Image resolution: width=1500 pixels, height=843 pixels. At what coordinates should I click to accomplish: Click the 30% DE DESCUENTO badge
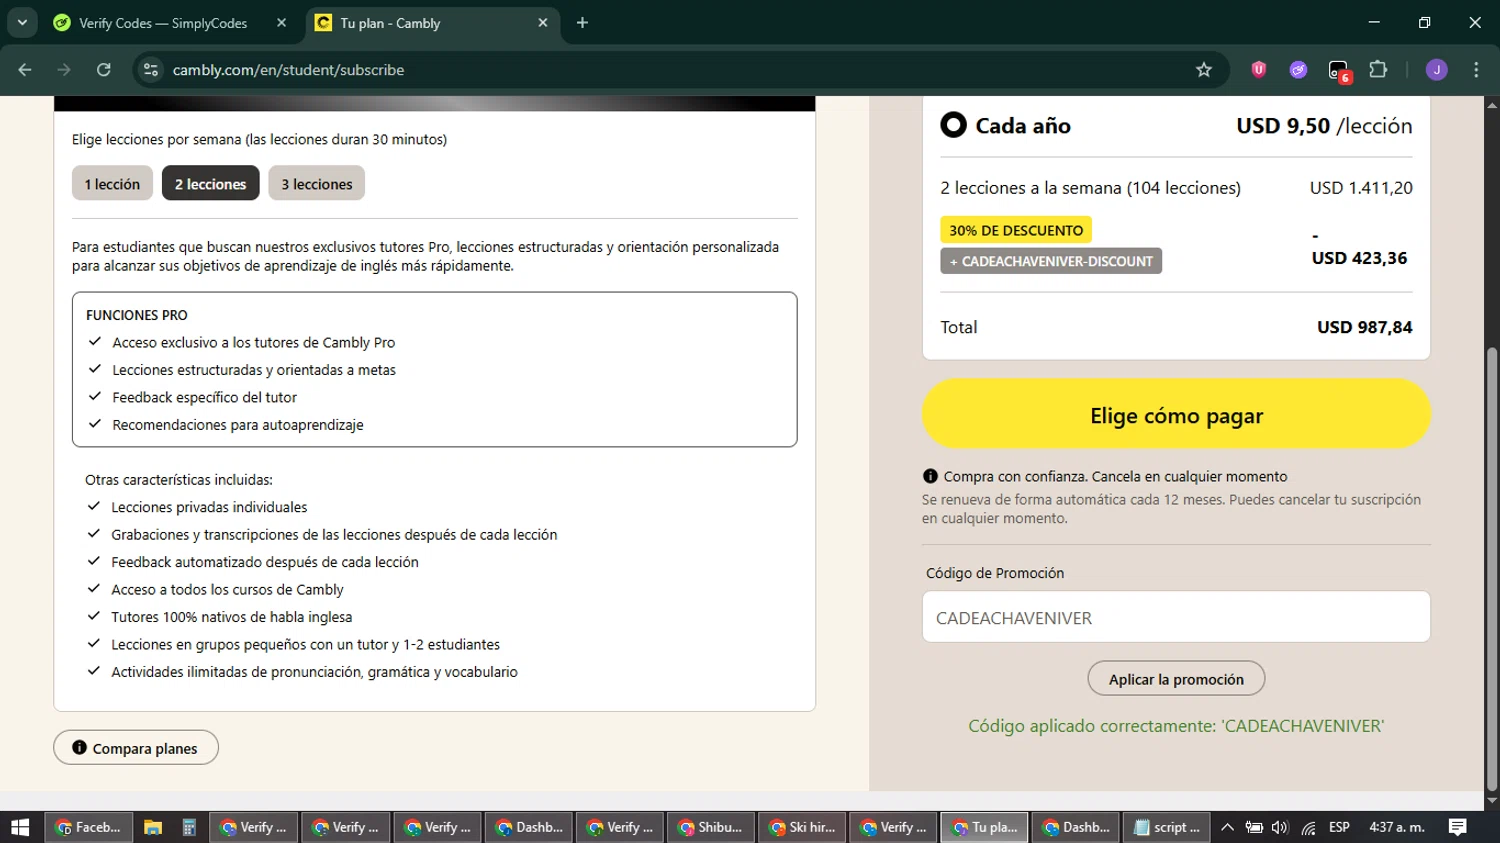(1016, 230)
